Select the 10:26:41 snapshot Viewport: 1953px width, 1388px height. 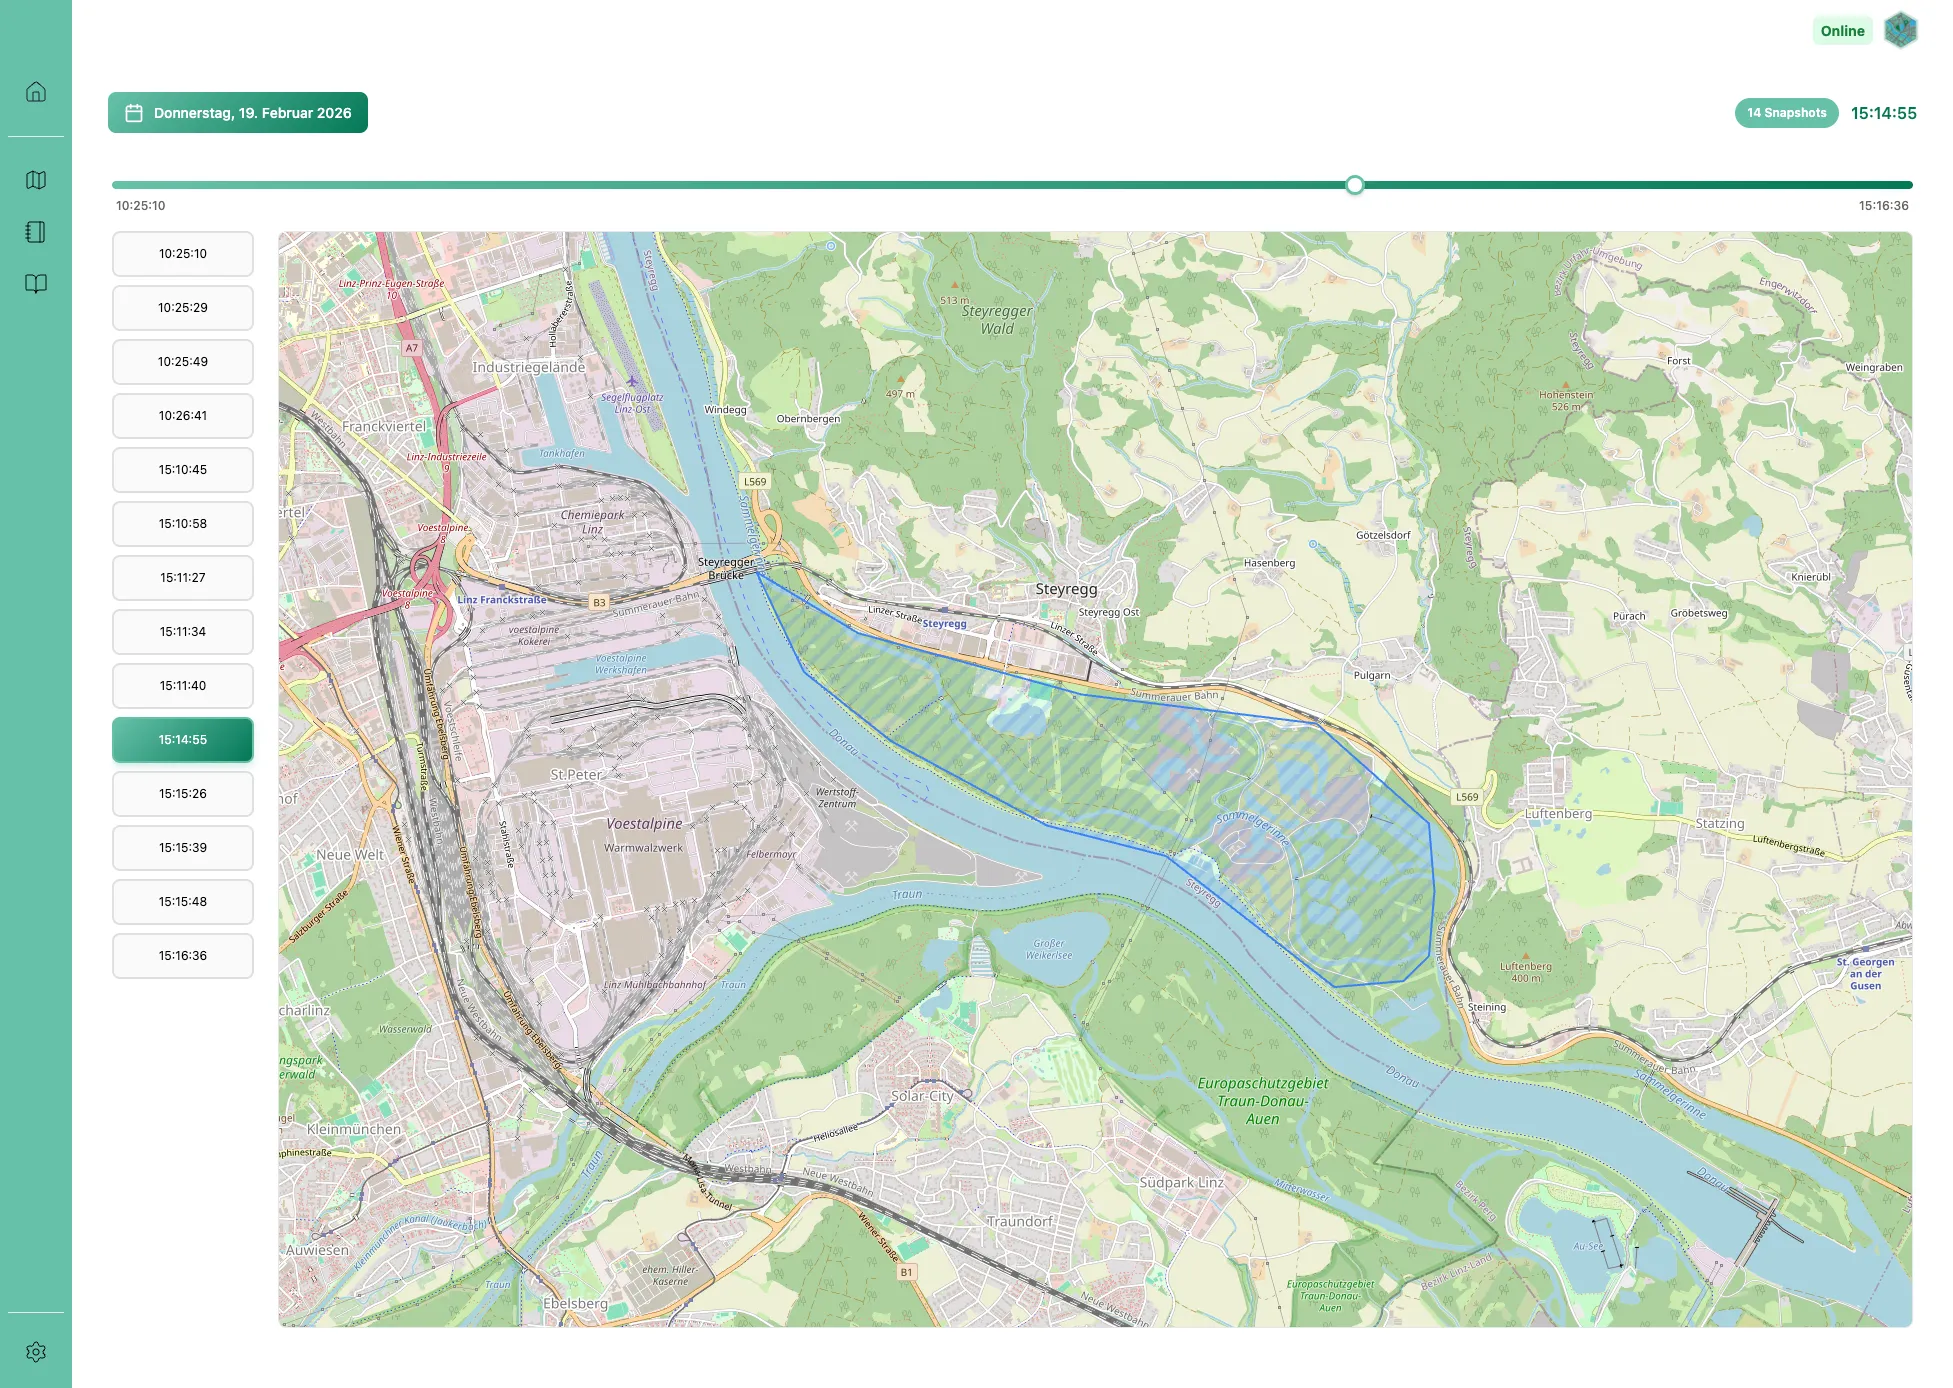click(183, 416)
